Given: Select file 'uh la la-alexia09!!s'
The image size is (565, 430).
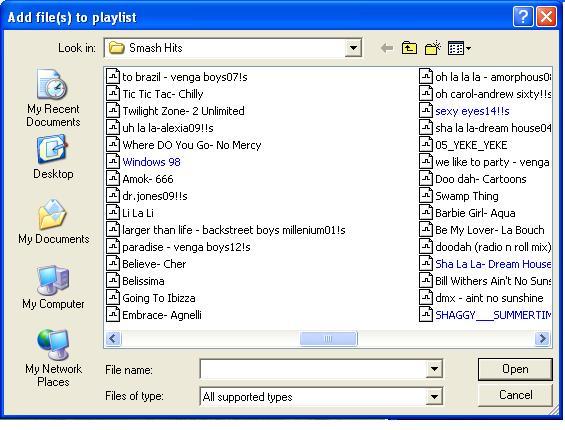Looking at the screenshot, I should [x=160, y=128].
